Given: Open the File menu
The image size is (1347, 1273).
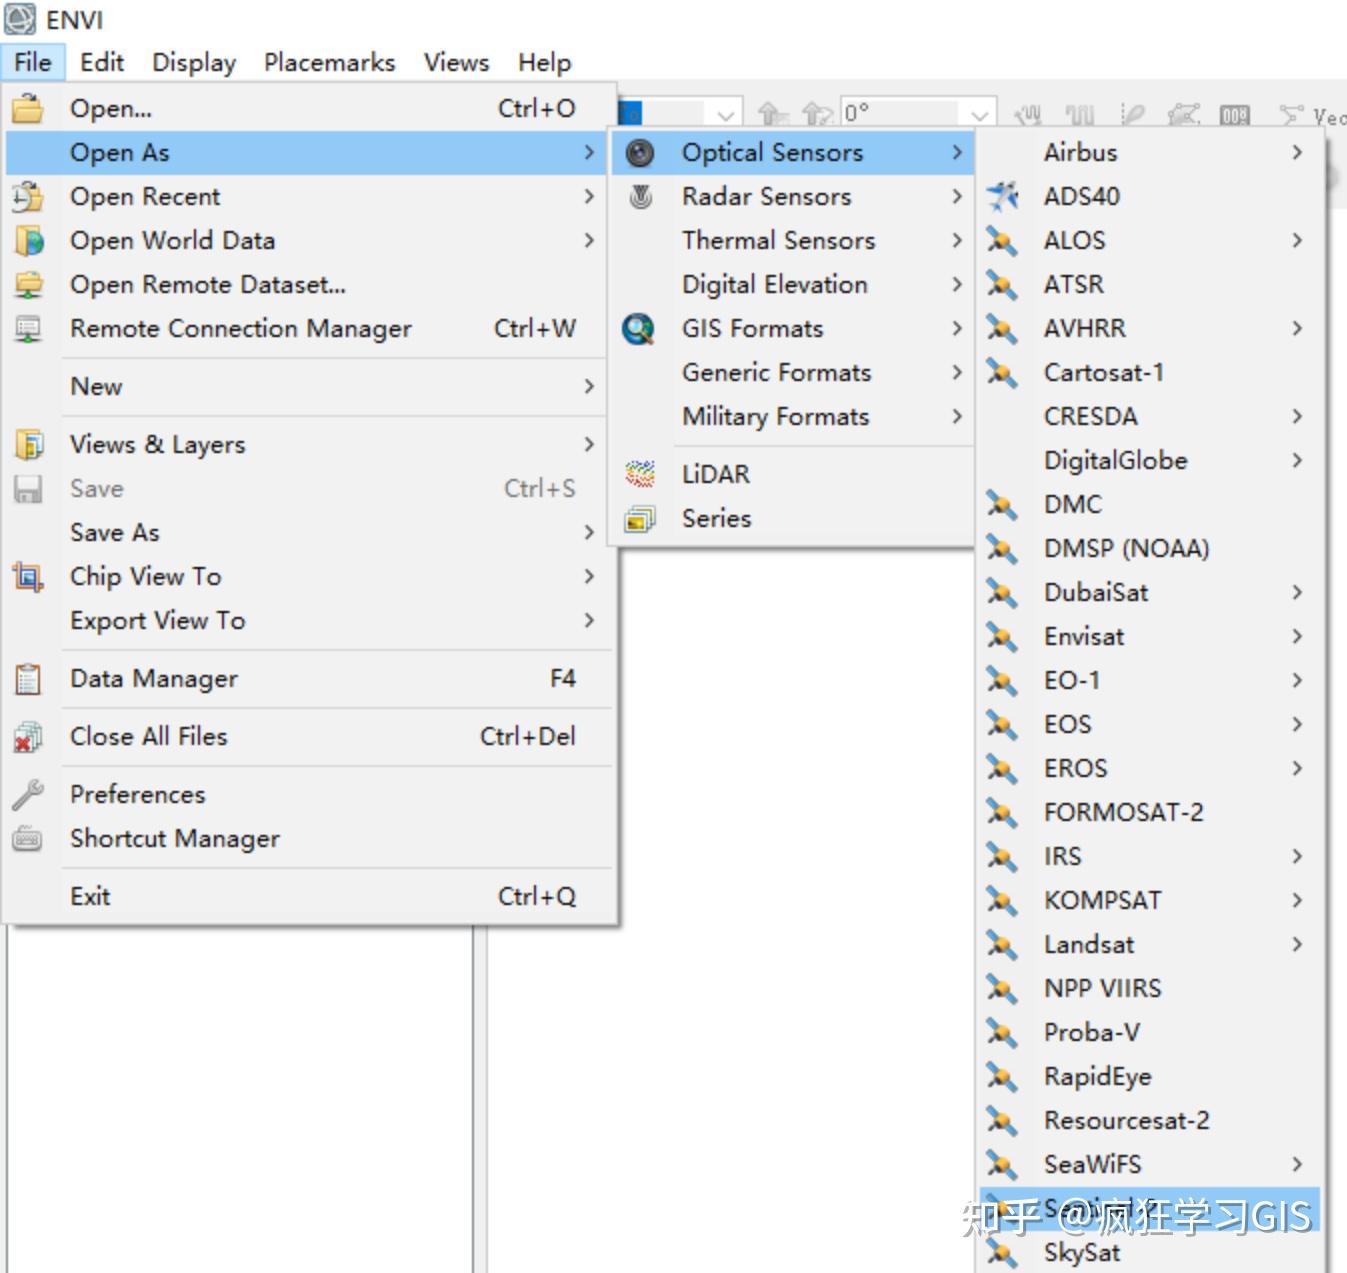Looking at the screenshot, I should 33,62.
